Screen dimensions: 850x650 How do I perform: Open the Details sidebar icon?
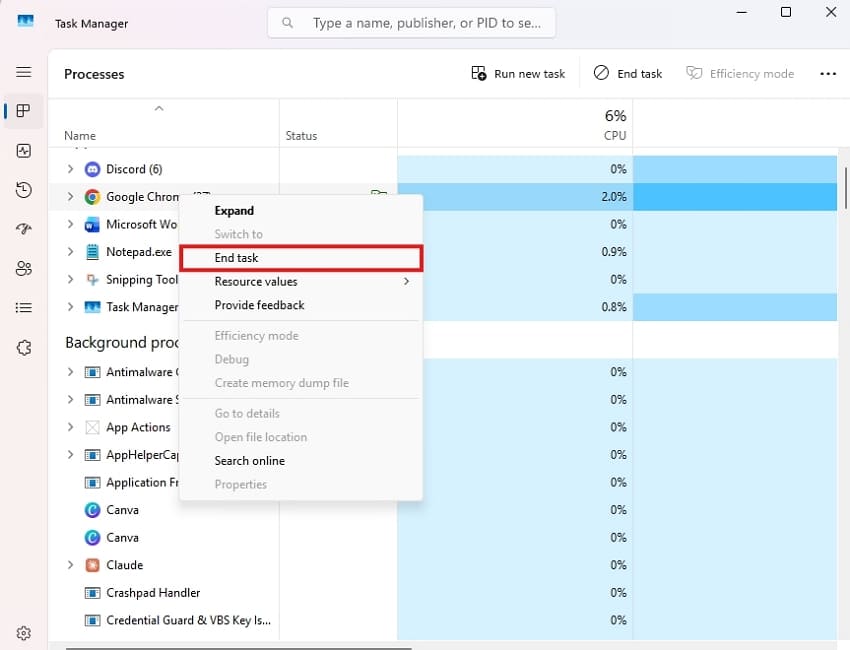tap(23, 308)
